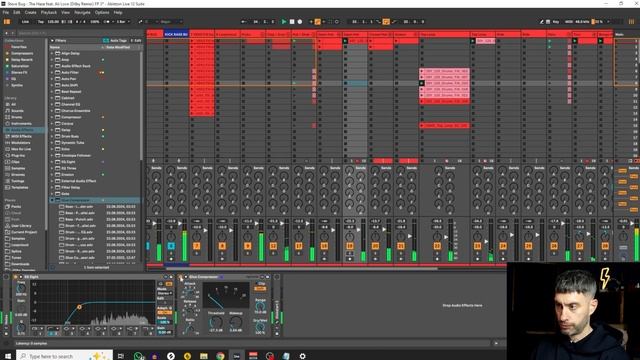
Task: Expand the Compressor folder
Action: coord(52,117)
